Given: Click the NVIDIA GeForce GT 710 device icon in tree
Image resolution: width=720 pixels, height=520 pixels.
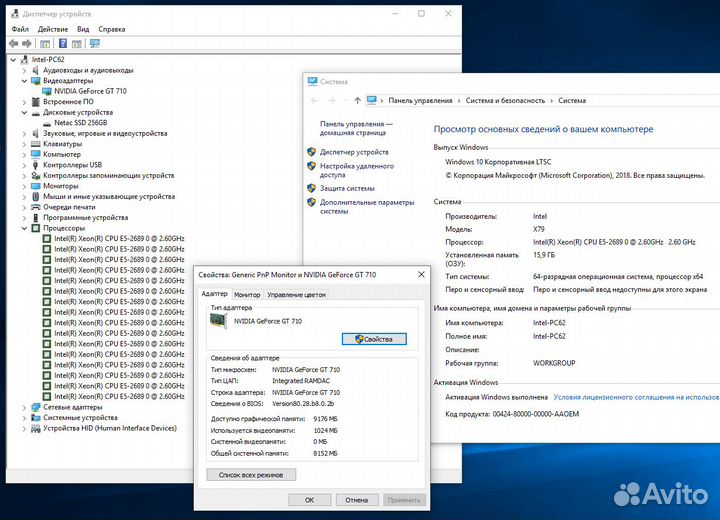Looking at the screenshot, I should coord(47,91).
